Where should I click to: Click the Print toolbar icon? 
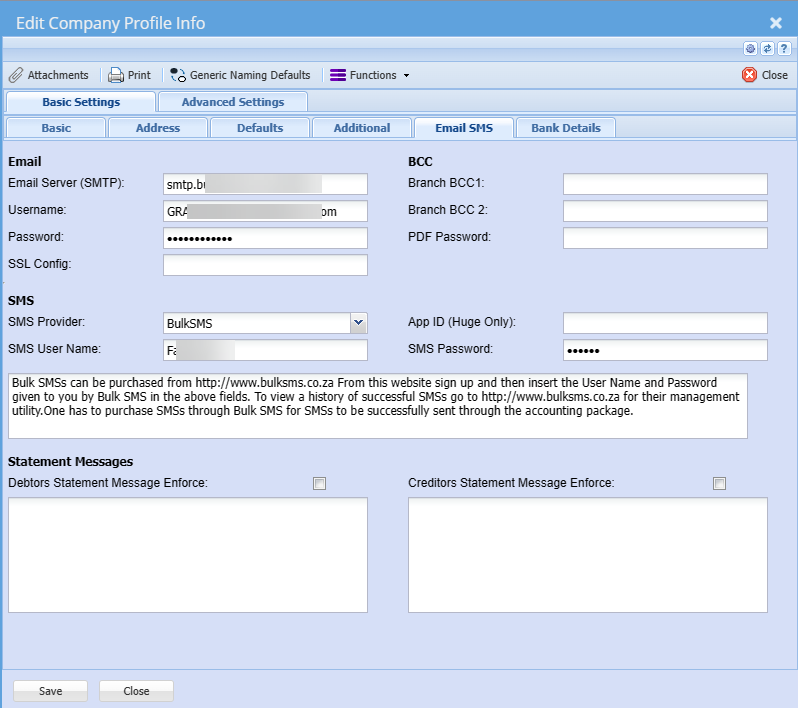click(129, 75)
